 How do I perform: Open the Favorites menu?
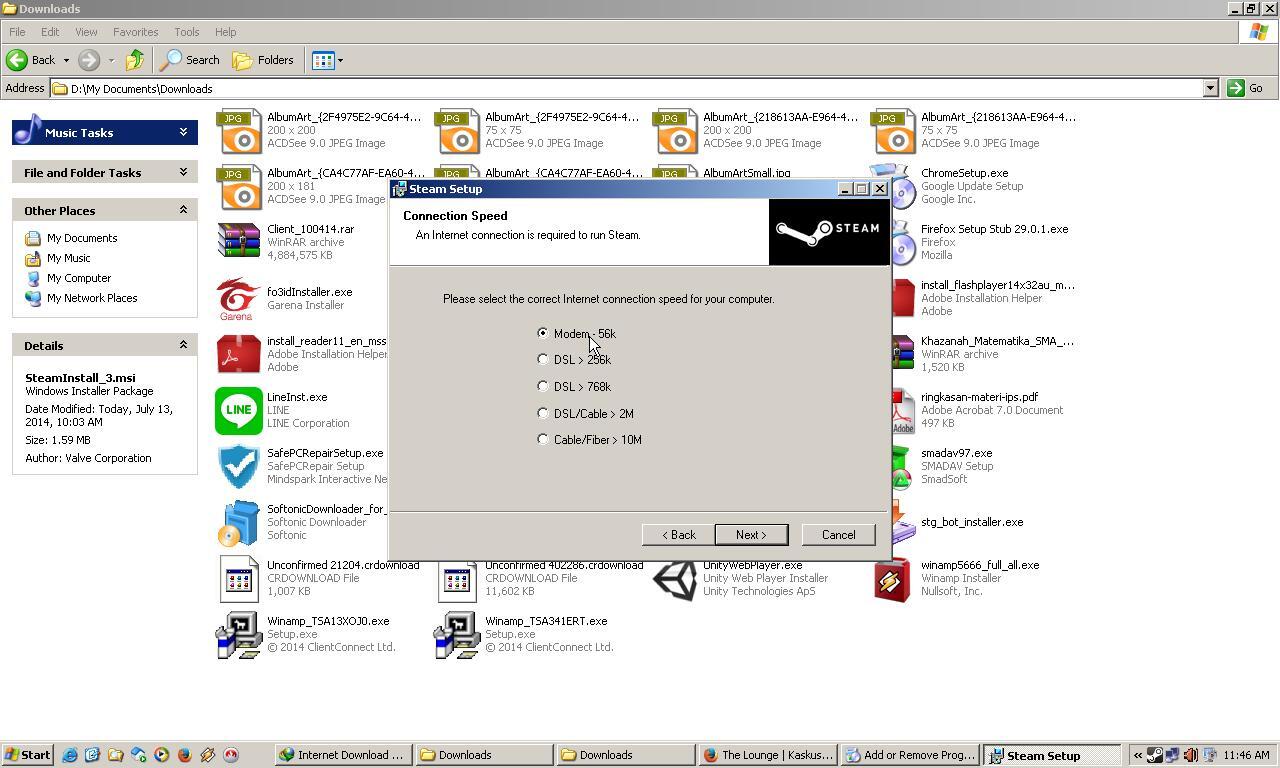click(x=135, y=32)
